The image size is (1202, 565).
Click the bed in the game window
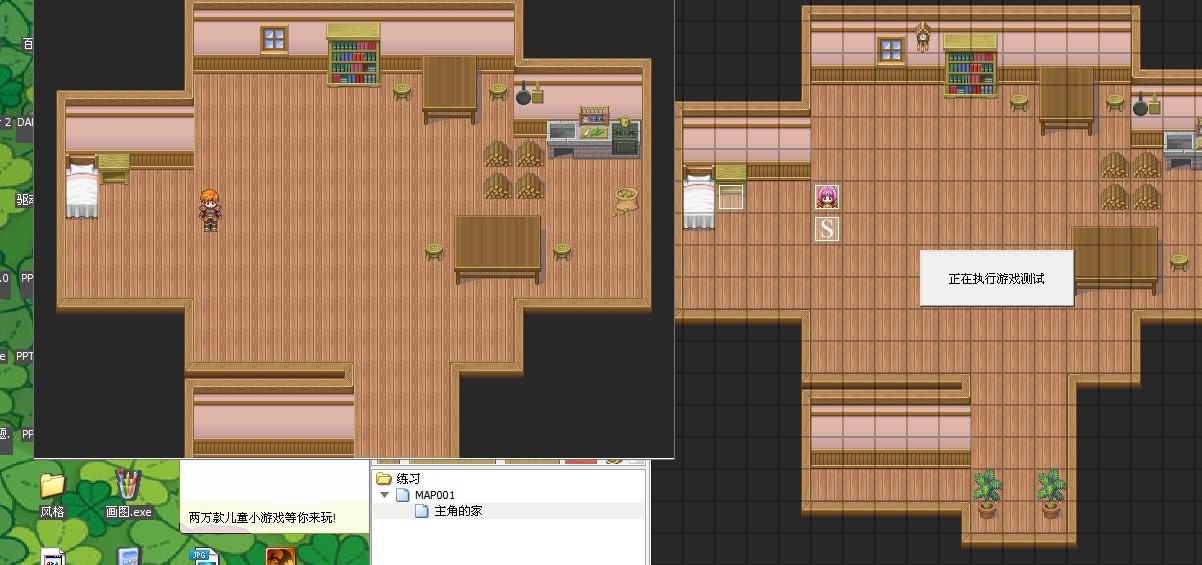83,187
